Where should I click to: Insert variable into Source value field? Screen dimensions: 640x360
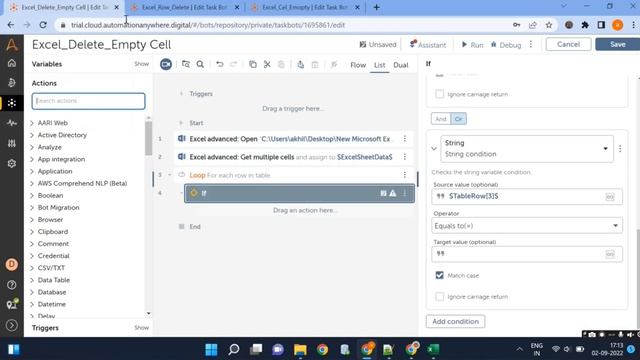tap(610, 197)
